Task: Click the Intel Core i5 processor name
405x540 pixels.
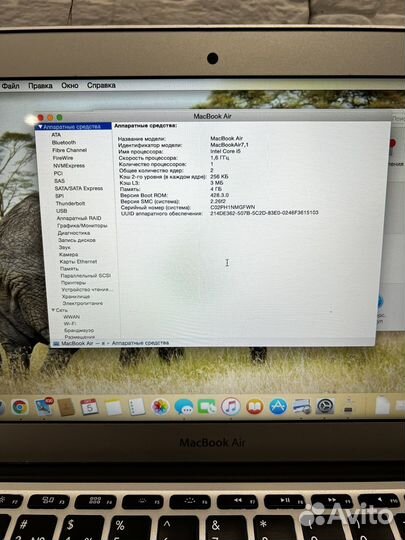Action: click(x=225, y=151)
